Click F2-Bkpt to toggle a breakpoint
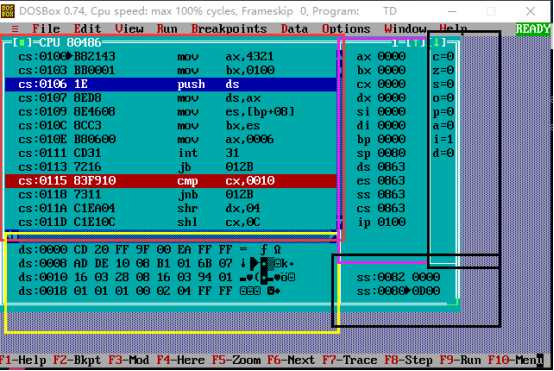 (77, 360)
